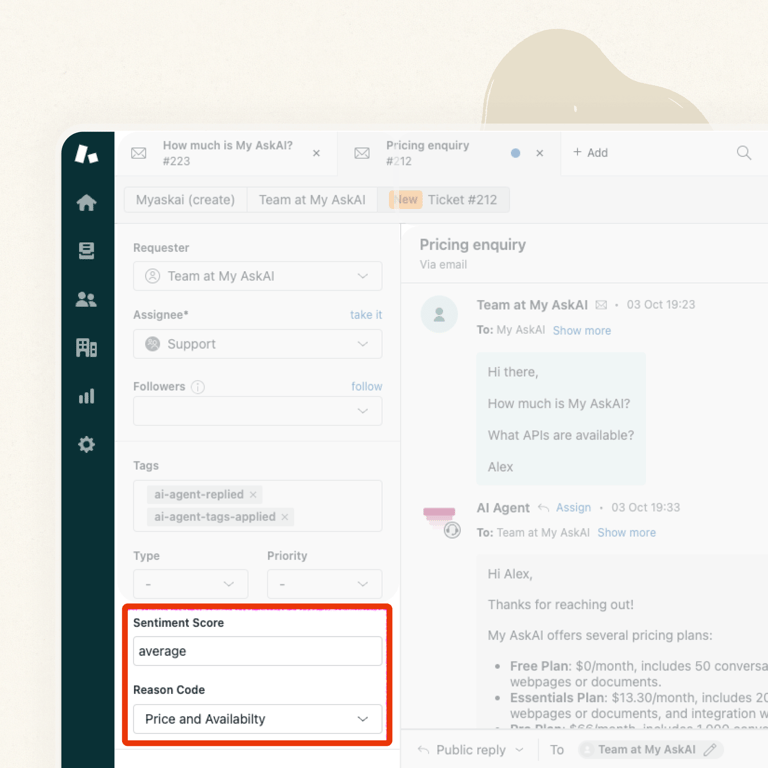768x768 pixels.
Task: Click envelope icon of ticket #212 tab
Action: (x=362, y=153)
